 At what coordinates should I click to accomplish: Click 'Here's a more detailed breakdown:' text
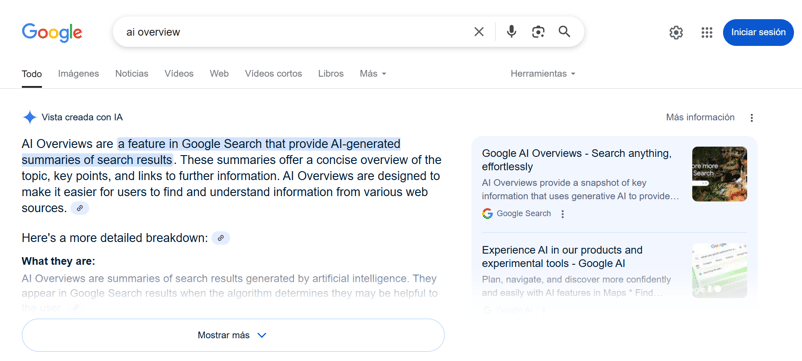[115, 238]
